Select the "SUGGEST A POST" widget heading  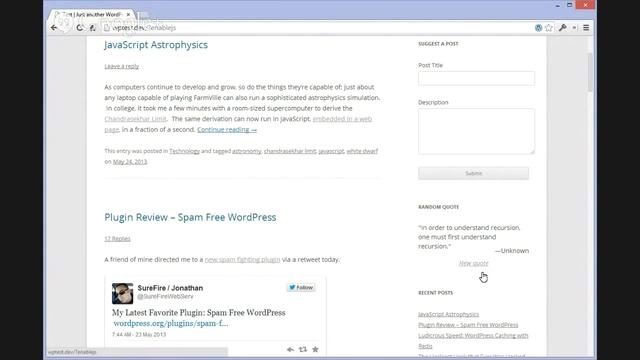[438, 44]
